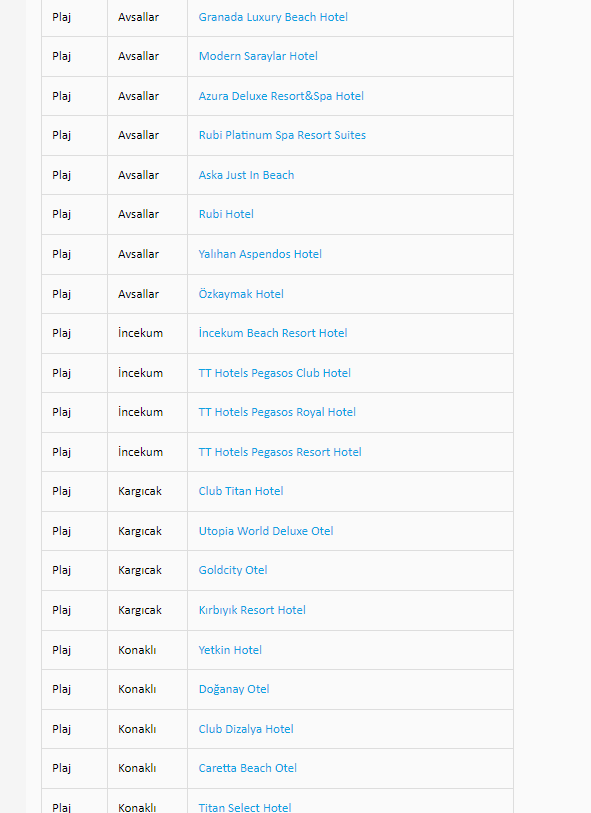Open Rubi Platinum Spa Resort Suites
The height and width of the screenshot is (813, 591).
[282, 135]
